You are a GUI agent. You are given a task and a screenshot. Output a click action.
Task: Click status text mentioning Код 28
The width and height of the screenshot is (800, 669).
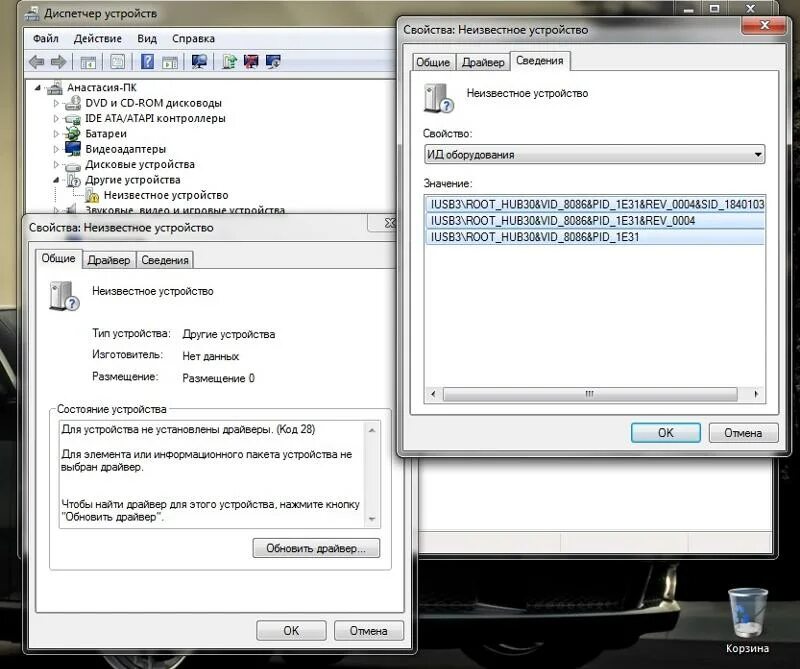(188, 429)
